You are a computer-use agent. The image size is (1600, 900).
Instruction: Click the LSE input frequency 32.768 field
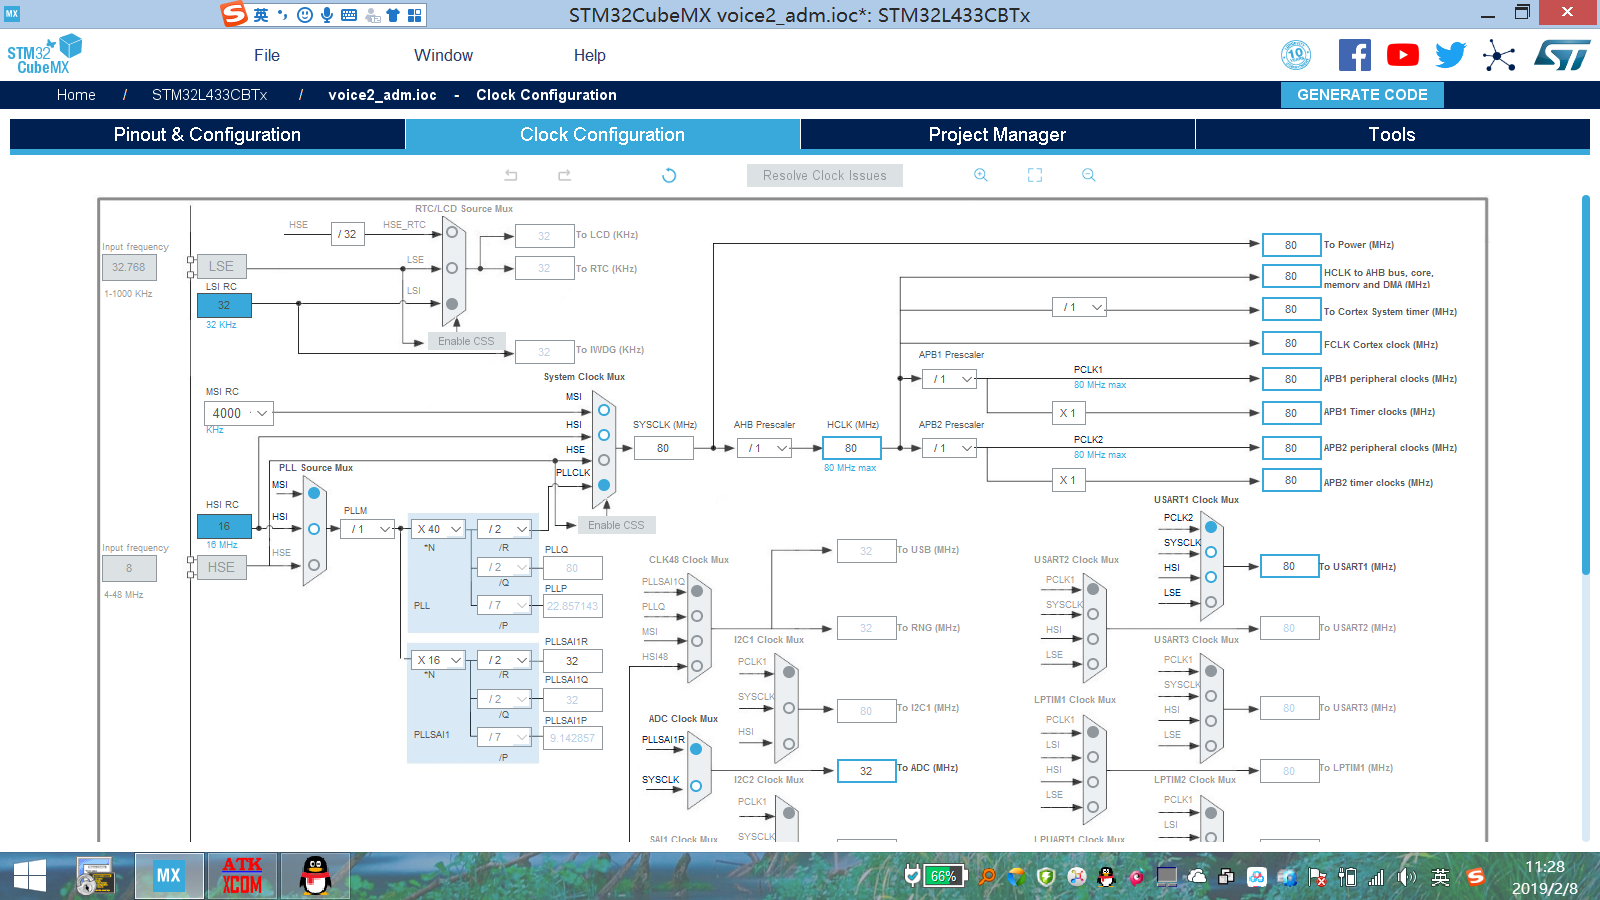tap(129, 267)
